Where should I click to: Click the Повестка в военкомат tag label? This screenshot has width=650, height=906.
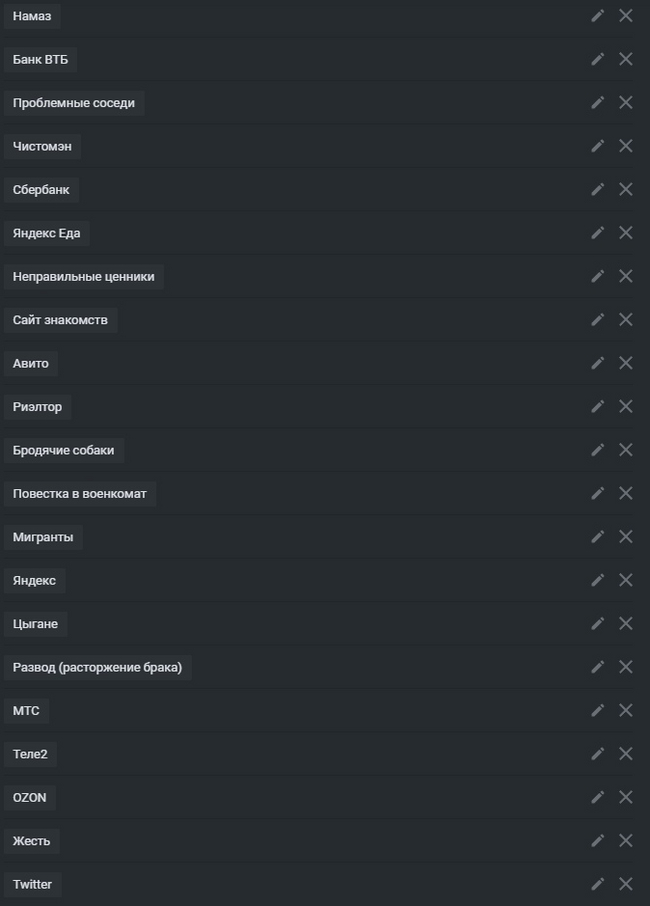point(80,494)
